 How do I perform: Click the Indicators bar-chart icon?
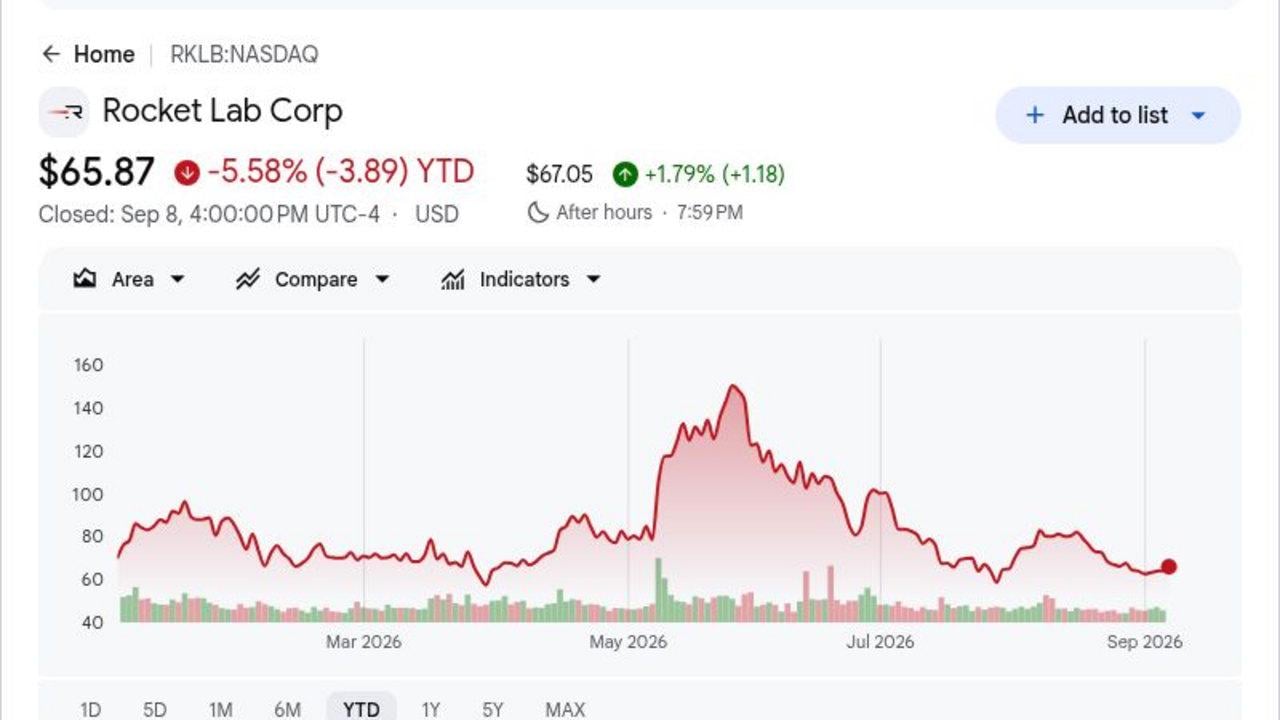click(453, 279)
